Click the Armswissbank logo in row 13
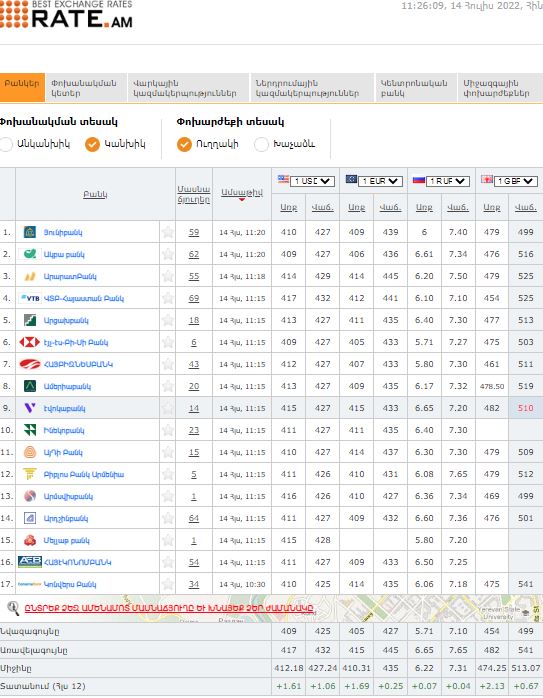This screenshot has height=698, width=543. (x=30, y=496)
